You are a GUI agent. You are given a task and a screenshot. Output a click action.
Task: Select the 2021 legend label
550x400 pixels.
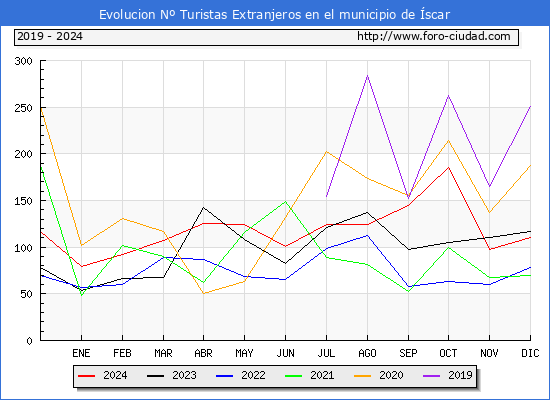(x=322, y=375)
